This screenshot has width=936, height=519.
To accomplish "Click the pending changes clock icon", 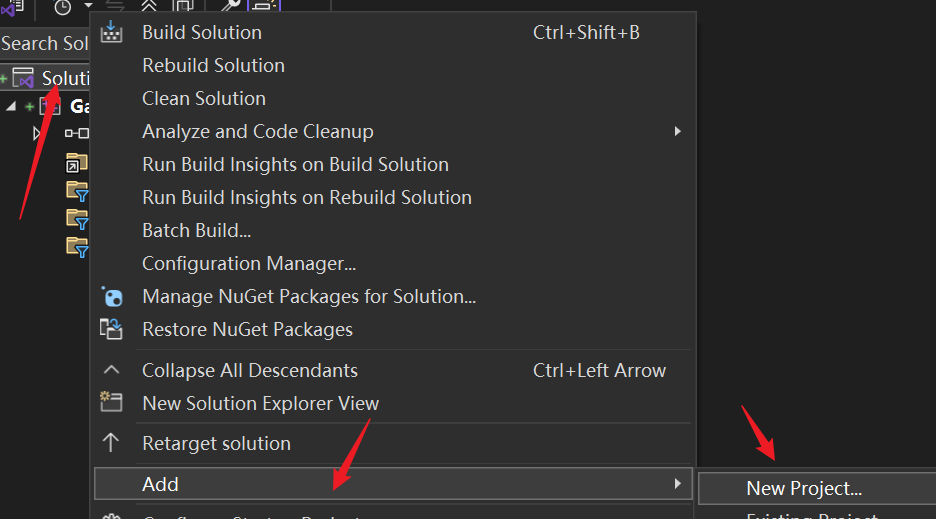I will coord(62,7).
